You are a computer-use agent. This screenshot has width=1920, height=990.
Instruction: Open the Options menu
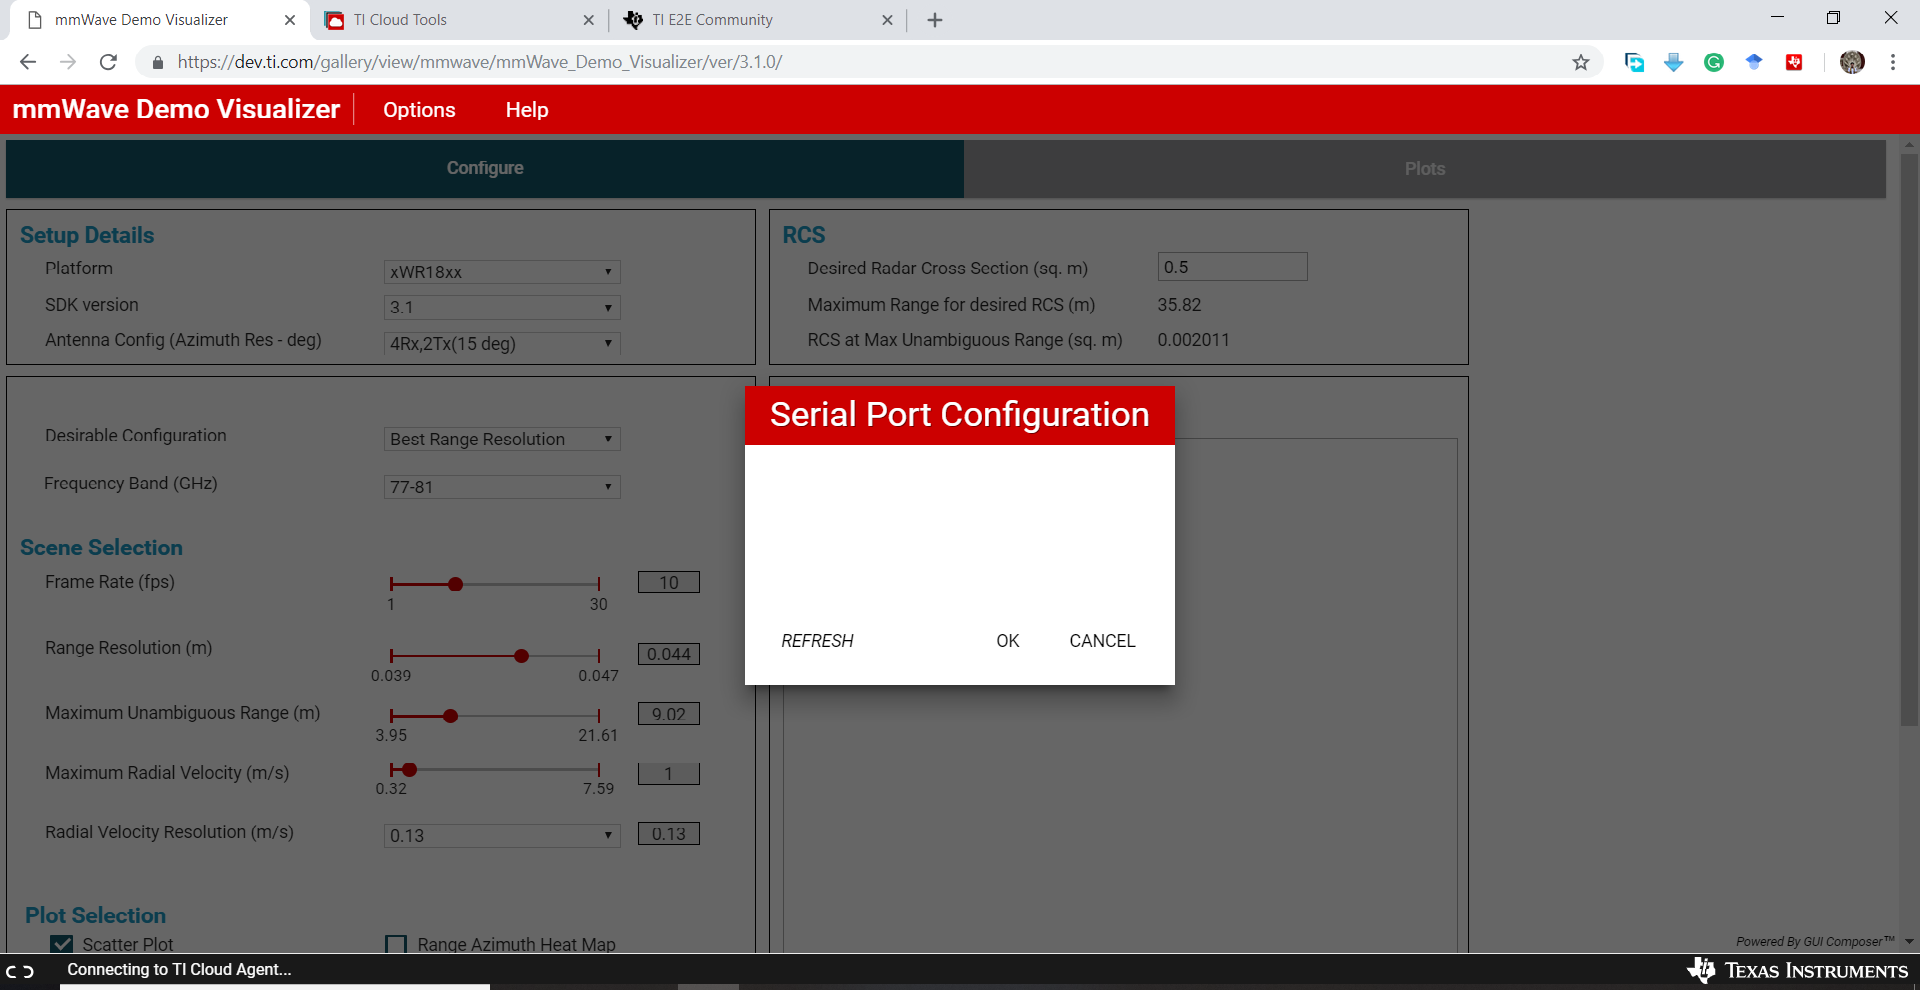(x=419, y=110)
